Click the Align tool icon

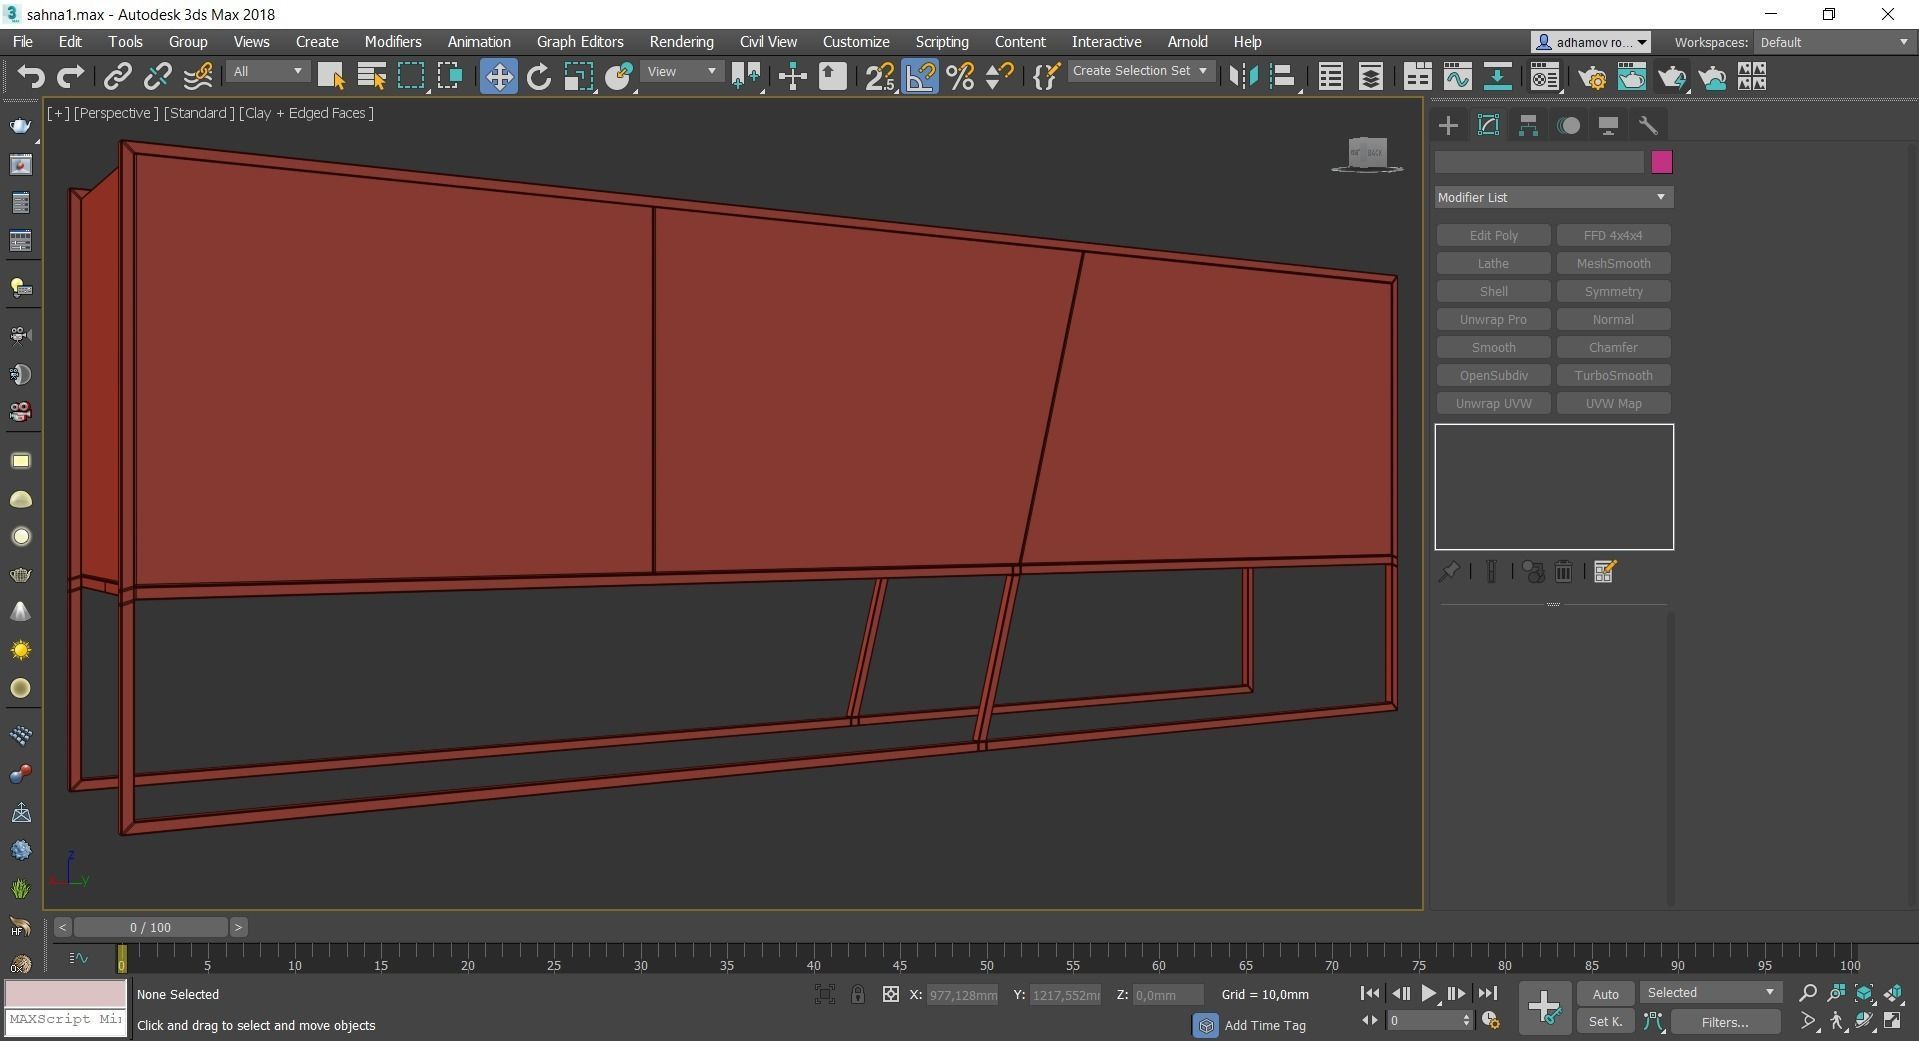coord(1284,77)
